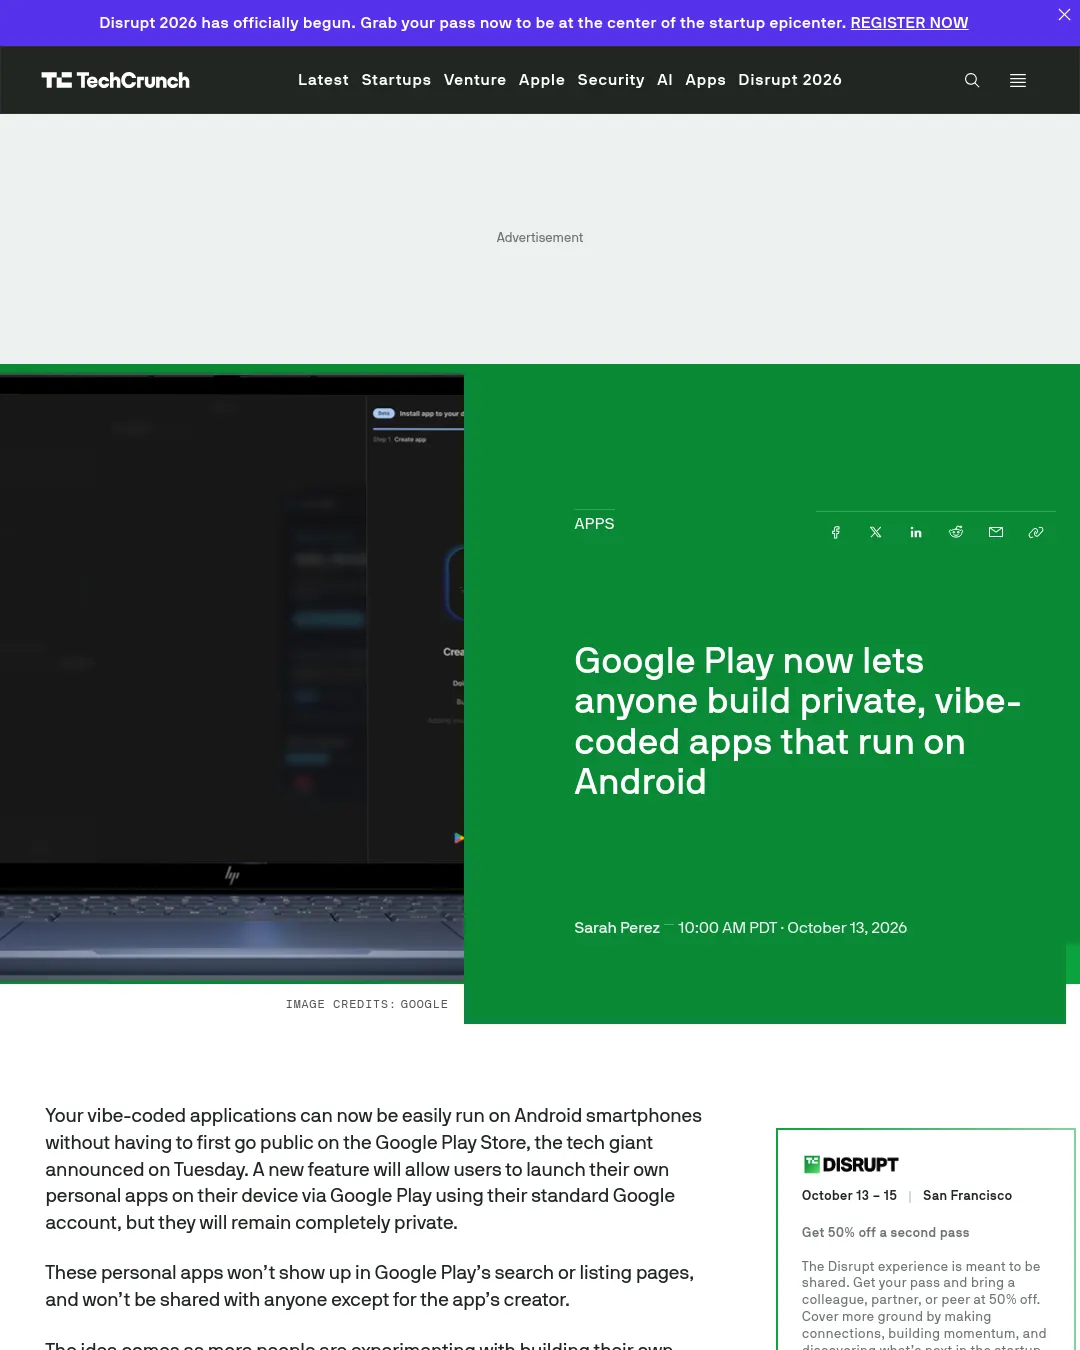Open author Sarah Perez's page

click(x=617, y=928)
